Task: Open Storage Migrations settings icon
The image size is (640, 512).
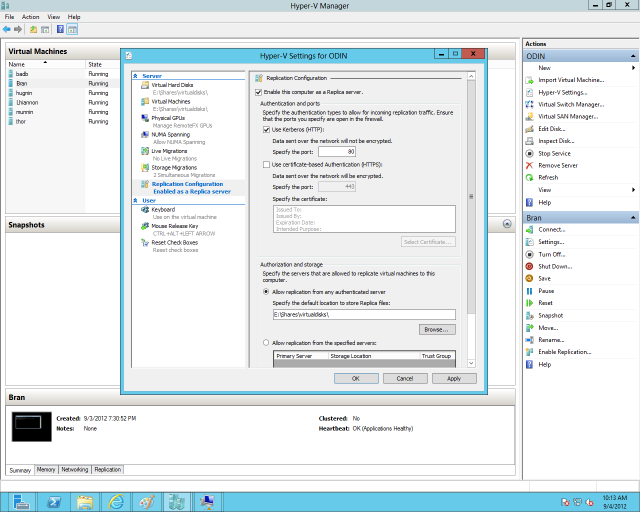Action: point(144,168)
